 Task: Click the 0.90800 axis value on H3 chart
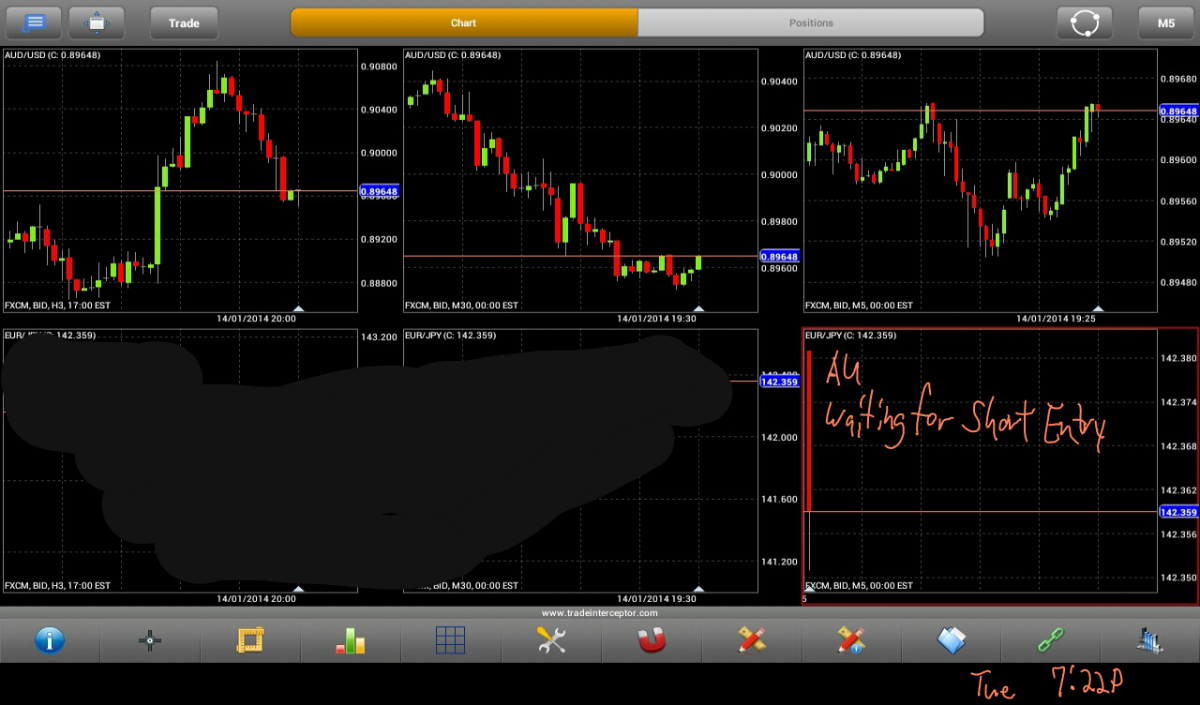[x=378, y=66]
